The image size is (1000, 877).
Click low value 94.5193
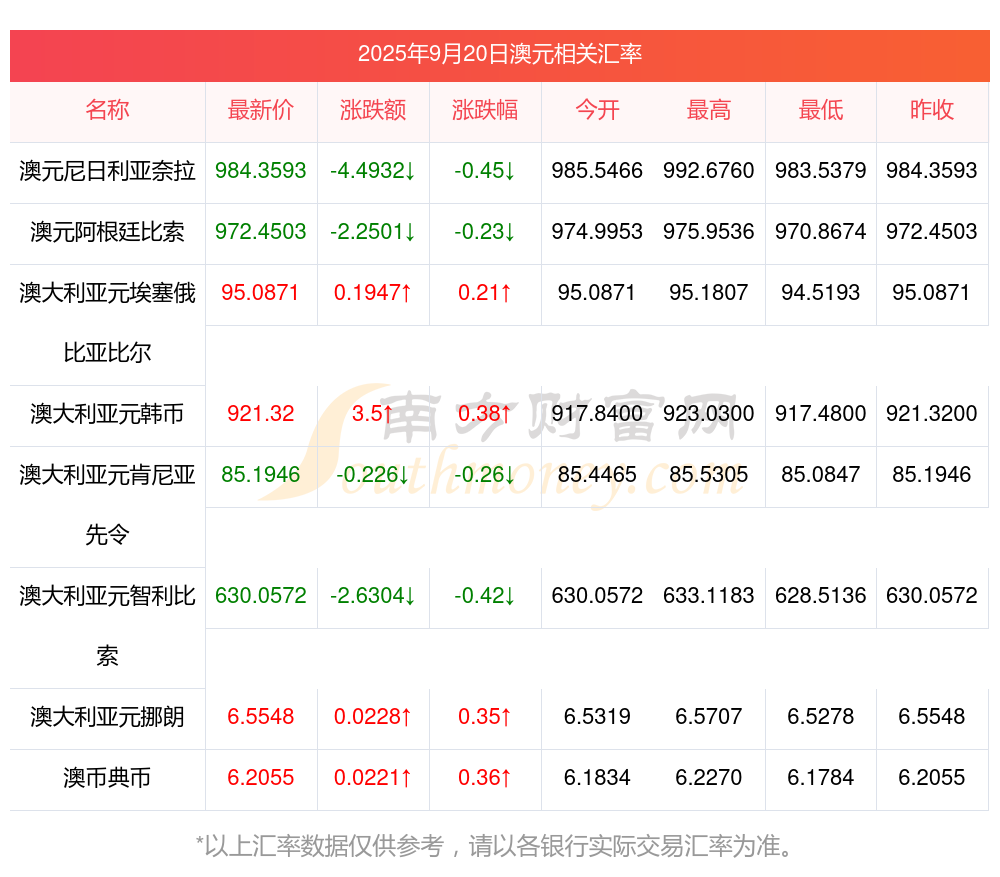[x=821, y=293]
